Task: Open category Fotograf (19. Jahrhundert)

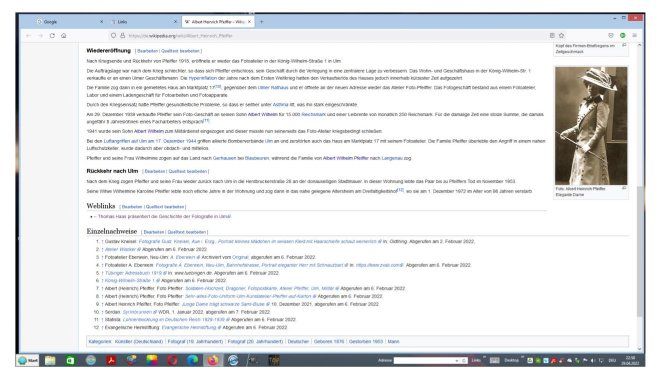Action: 195,341
